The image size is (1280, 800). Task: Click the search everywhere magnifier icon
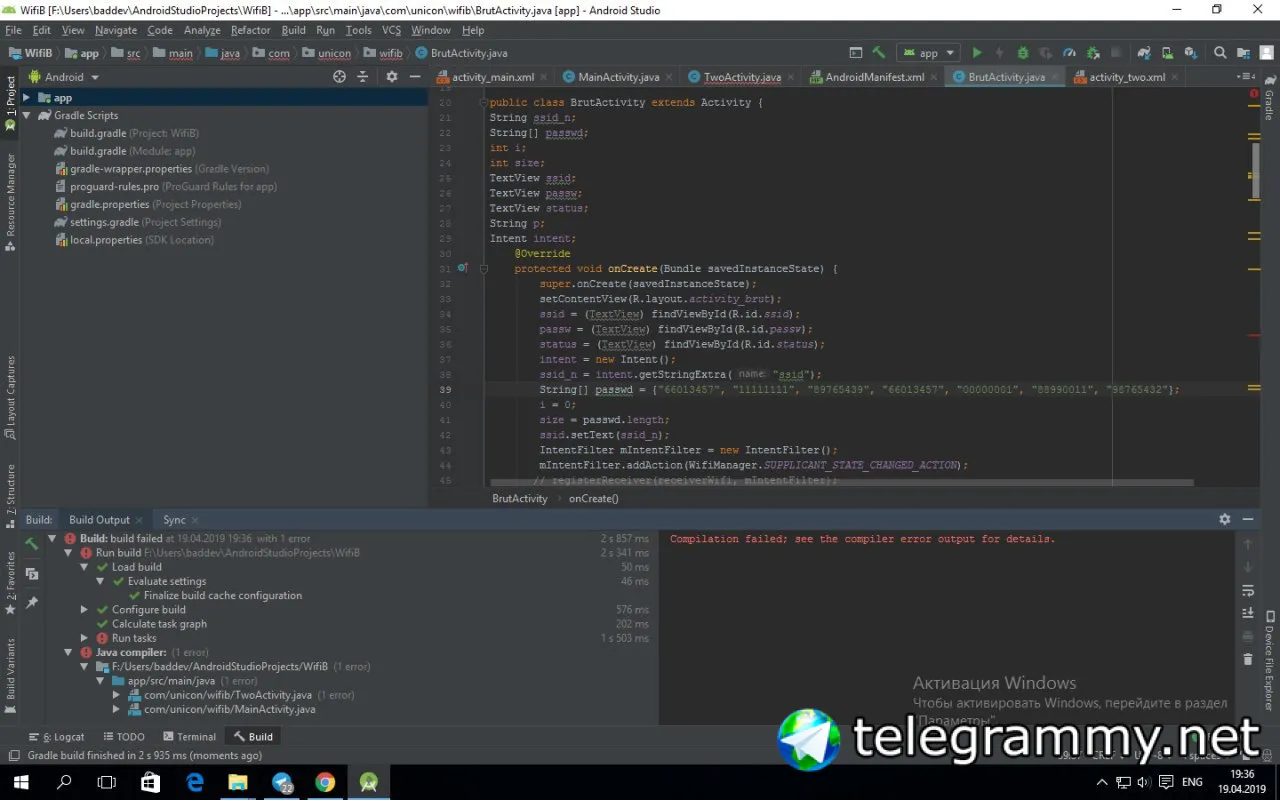click(x=1220, y=53)
